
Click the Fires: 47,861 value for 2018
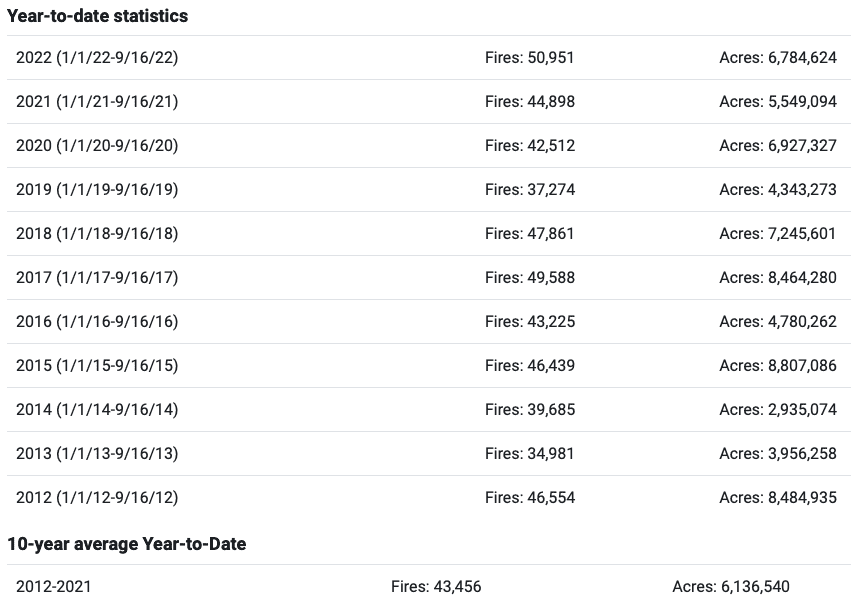tap(530, 233)
